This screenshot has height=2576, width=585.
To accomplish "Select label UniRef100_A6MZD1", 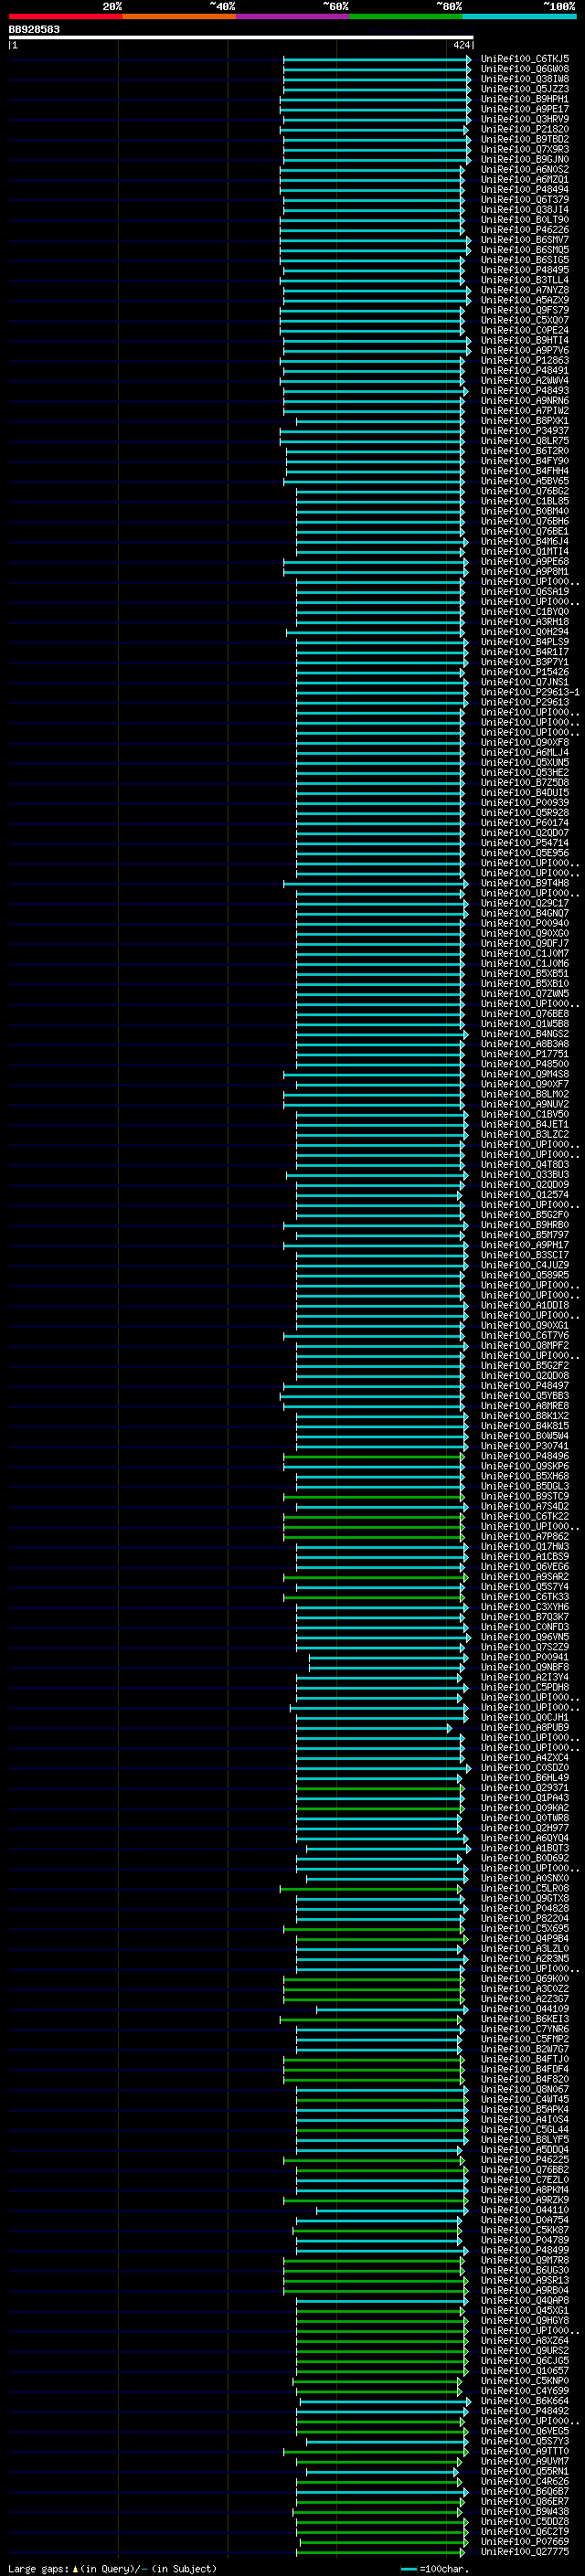I will tap(525, 179).
